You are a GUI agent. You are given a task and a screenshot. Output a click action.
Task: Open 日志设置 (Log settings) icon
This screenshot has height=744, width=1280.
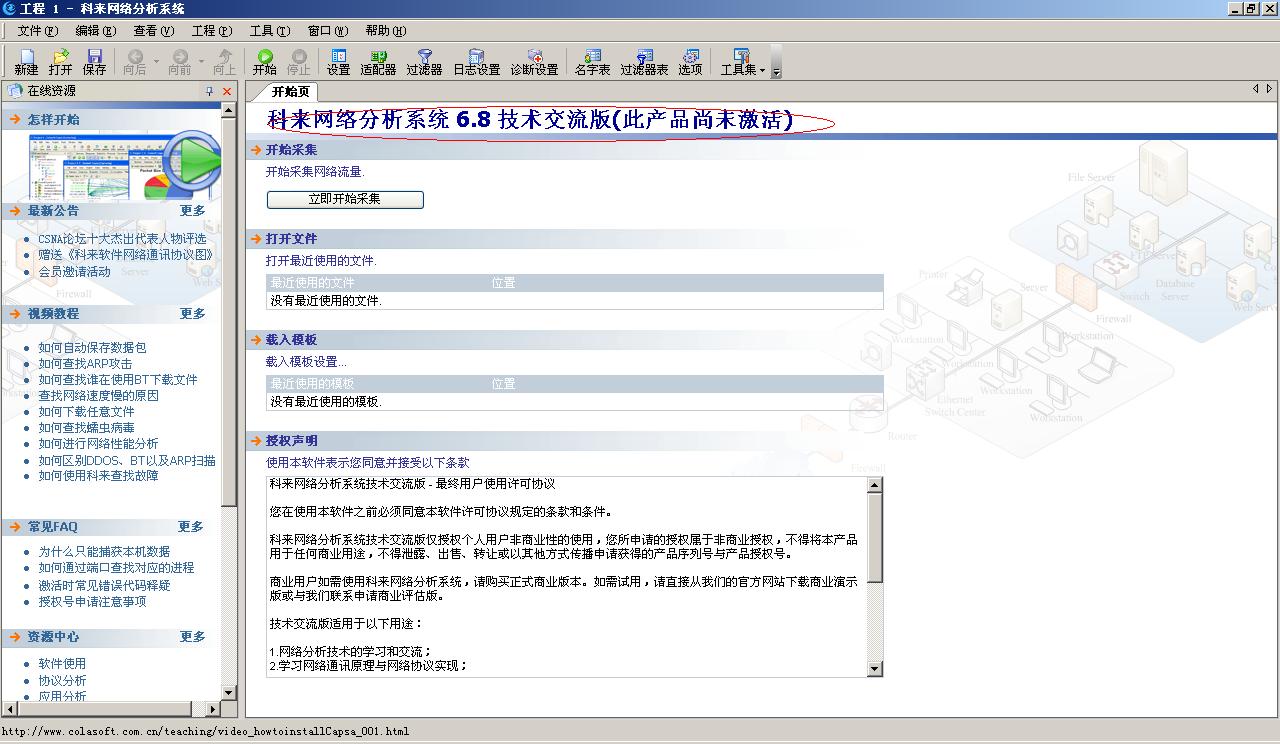(x=476, y=62)
